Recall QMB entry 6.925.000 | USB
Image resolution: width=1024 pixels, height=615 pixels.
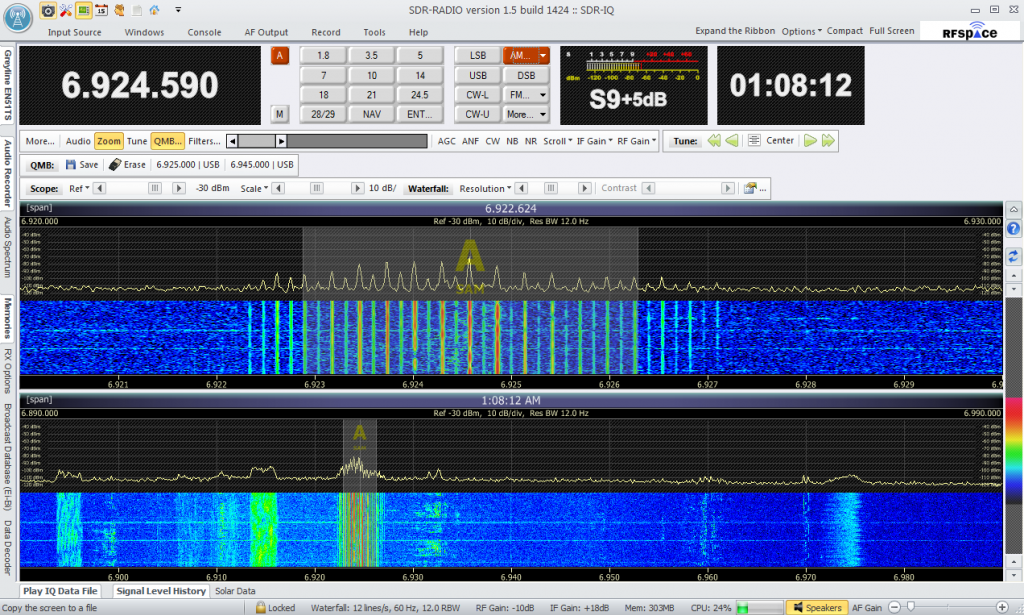(x=187, y=165)
